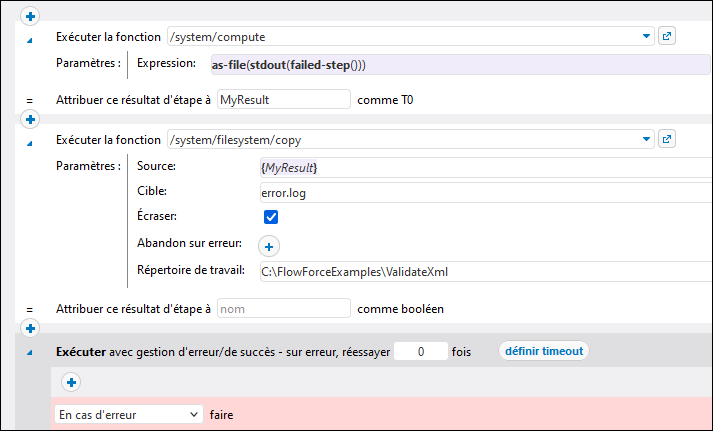713x431 pixels.
Task: Open /system/compute function in new window
Action: [668, 37]
